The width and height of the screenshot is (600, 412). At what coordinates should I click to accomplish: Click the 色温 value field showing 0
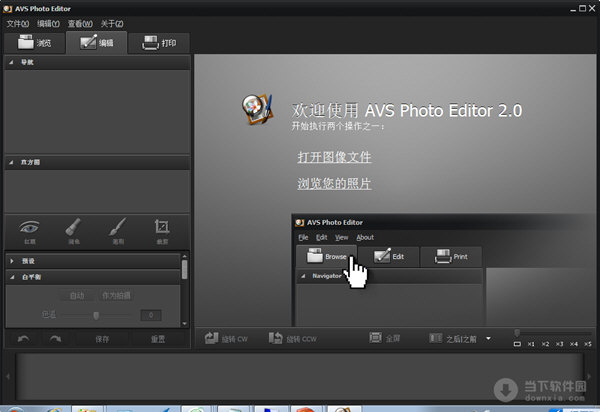(151, 315)
